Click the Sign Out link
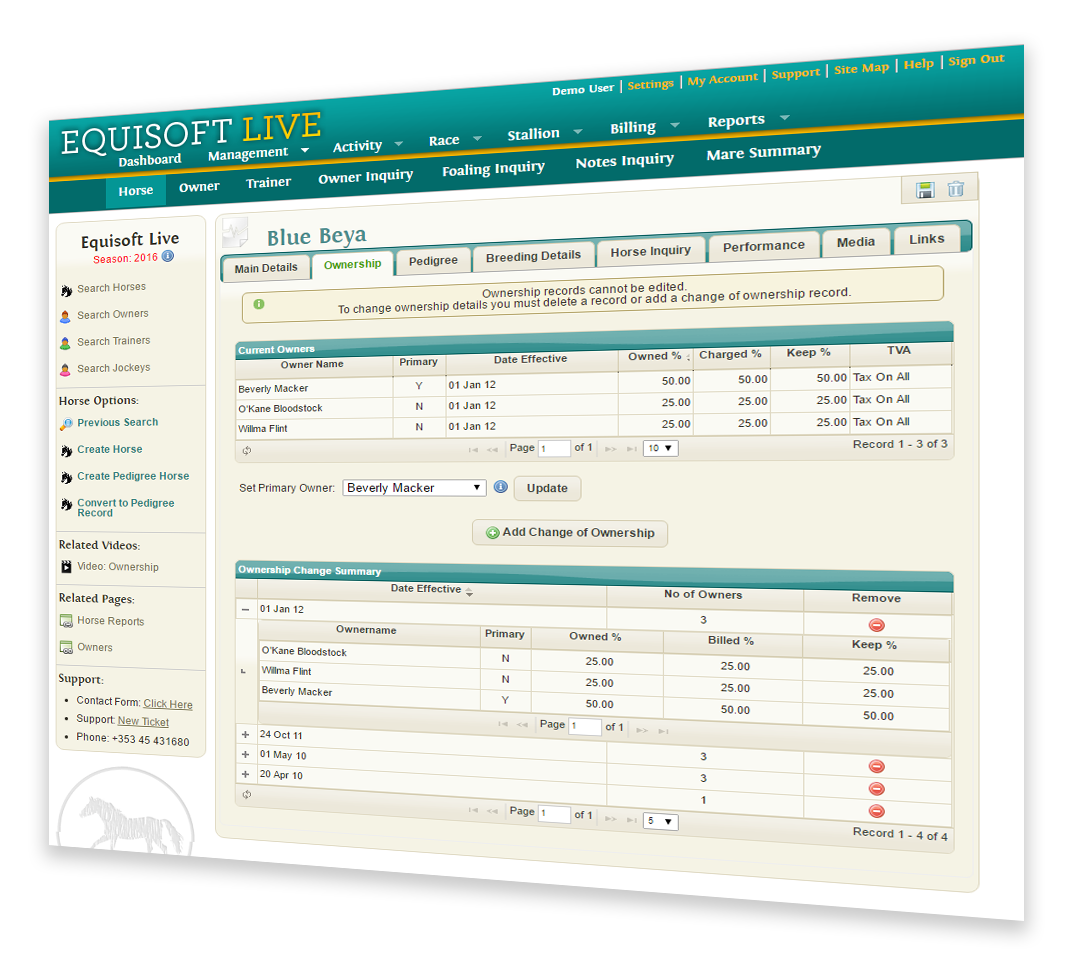The width and height of the screenshot is (1073, 965). (x=976, y=60)
